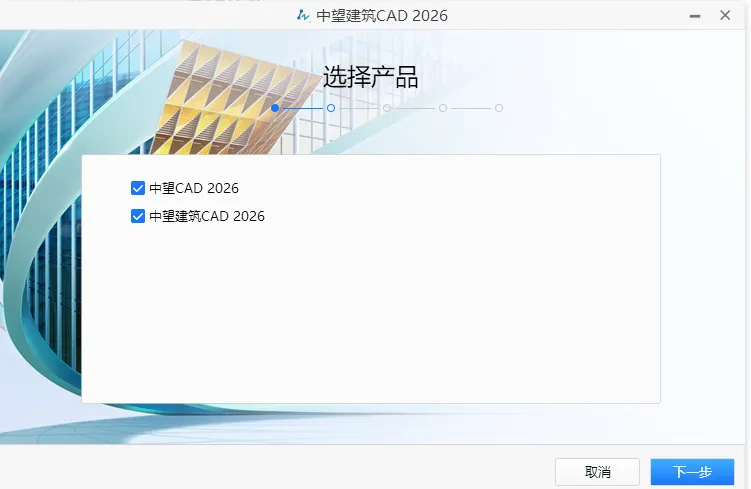Click the 选择产品 heading

[371, 77]
